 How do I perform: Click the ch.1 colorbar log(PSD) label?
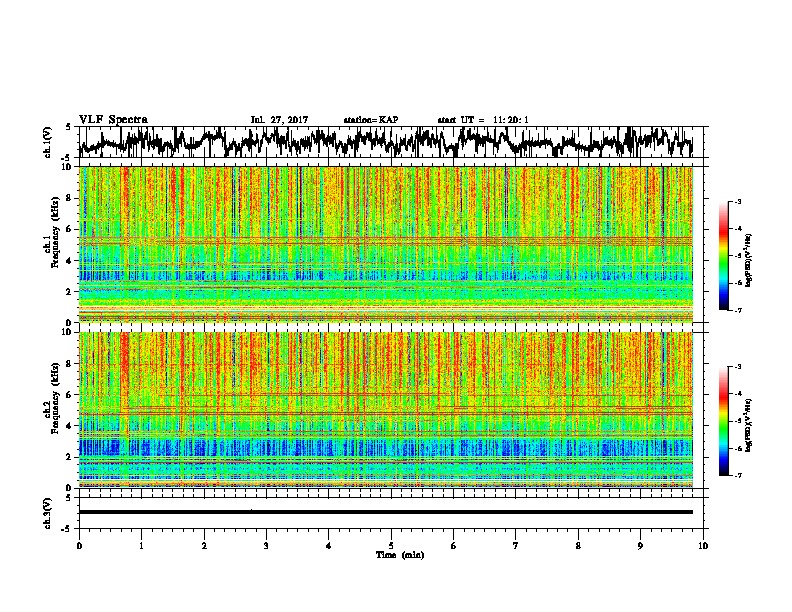click(x=748, y=261)
